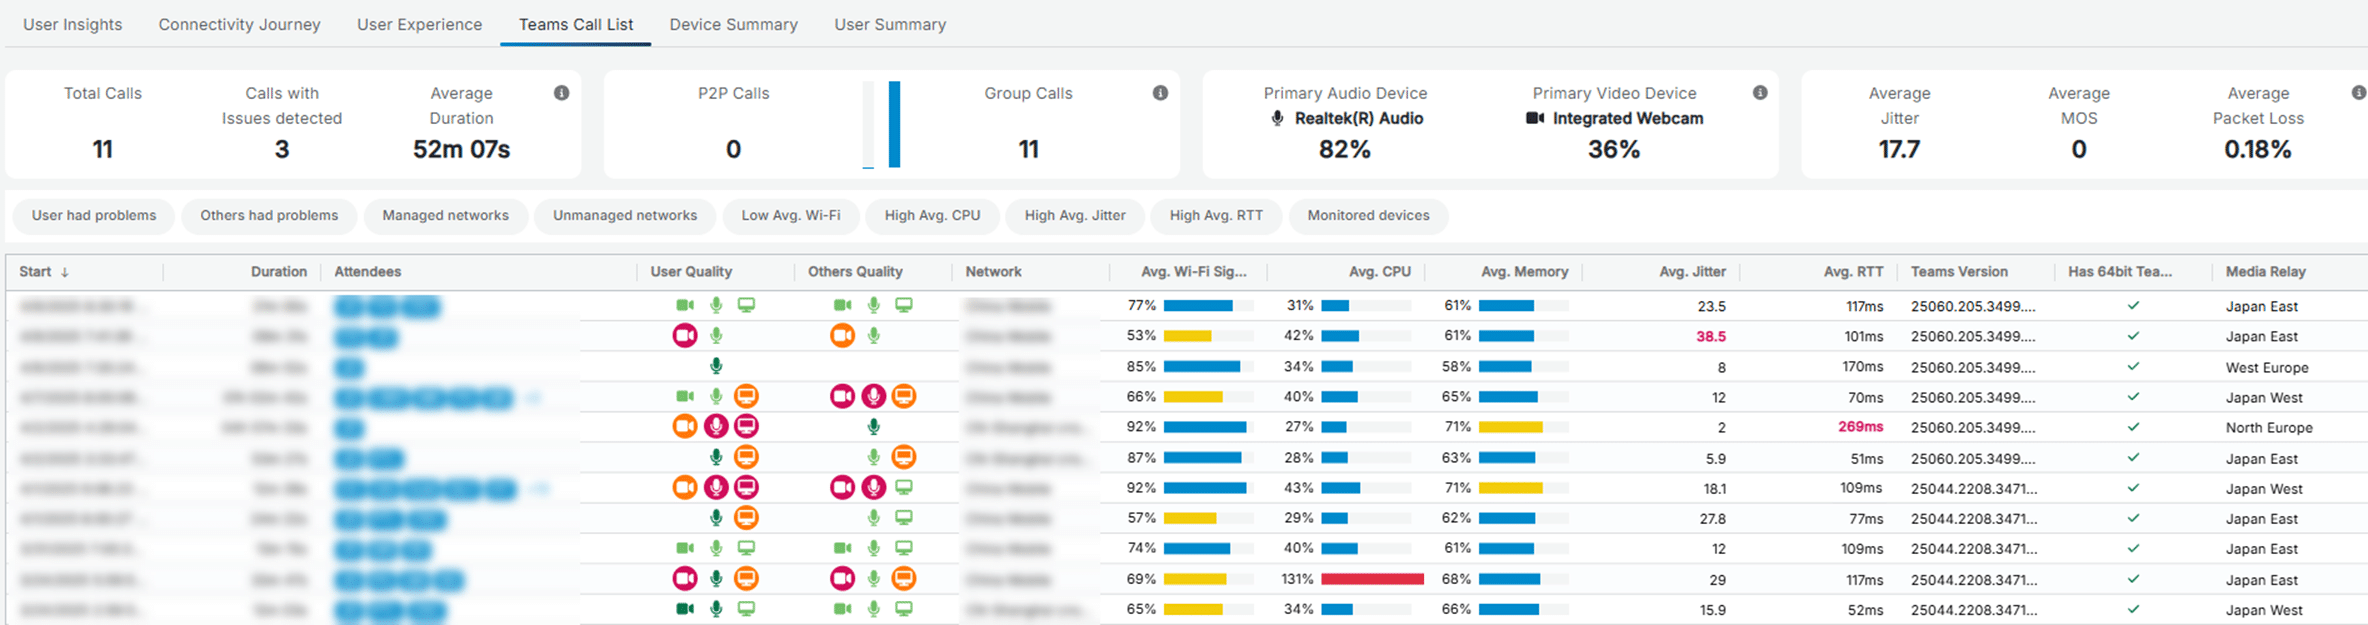
Task: Enable the High Avg. CPU filter chip
Action: click(932, 216)
